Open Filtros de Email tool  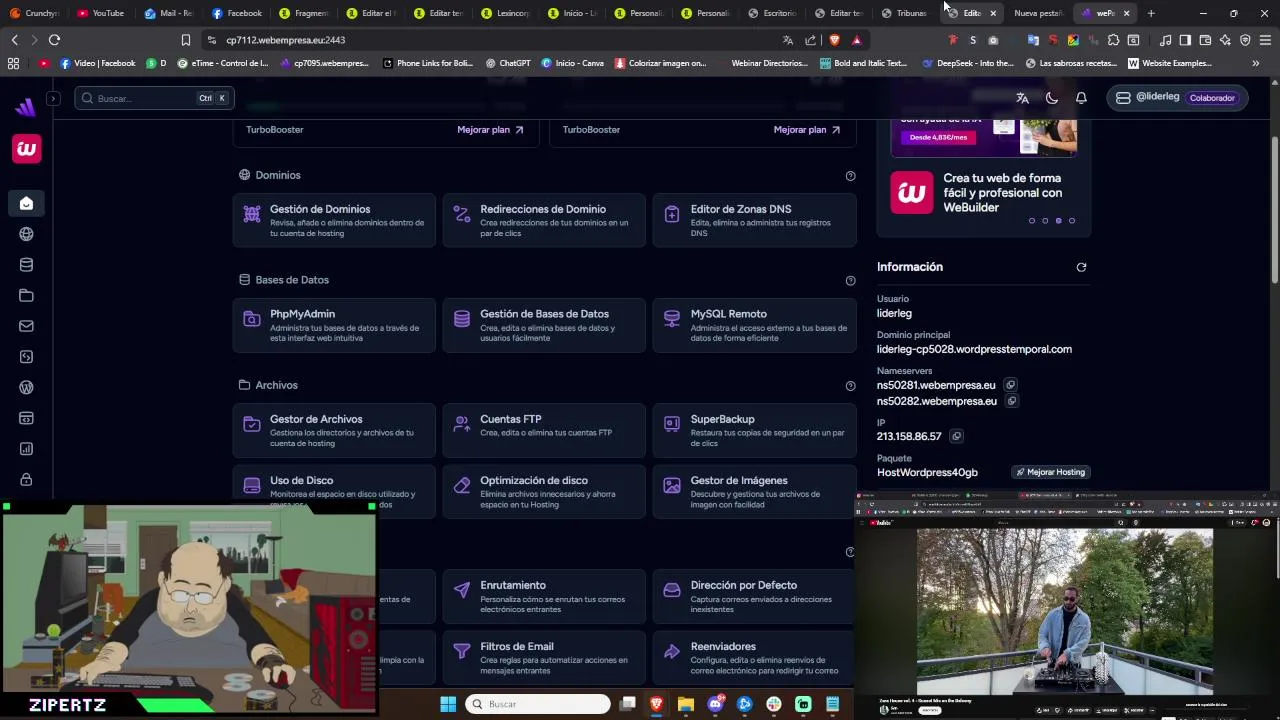point(544,657)
